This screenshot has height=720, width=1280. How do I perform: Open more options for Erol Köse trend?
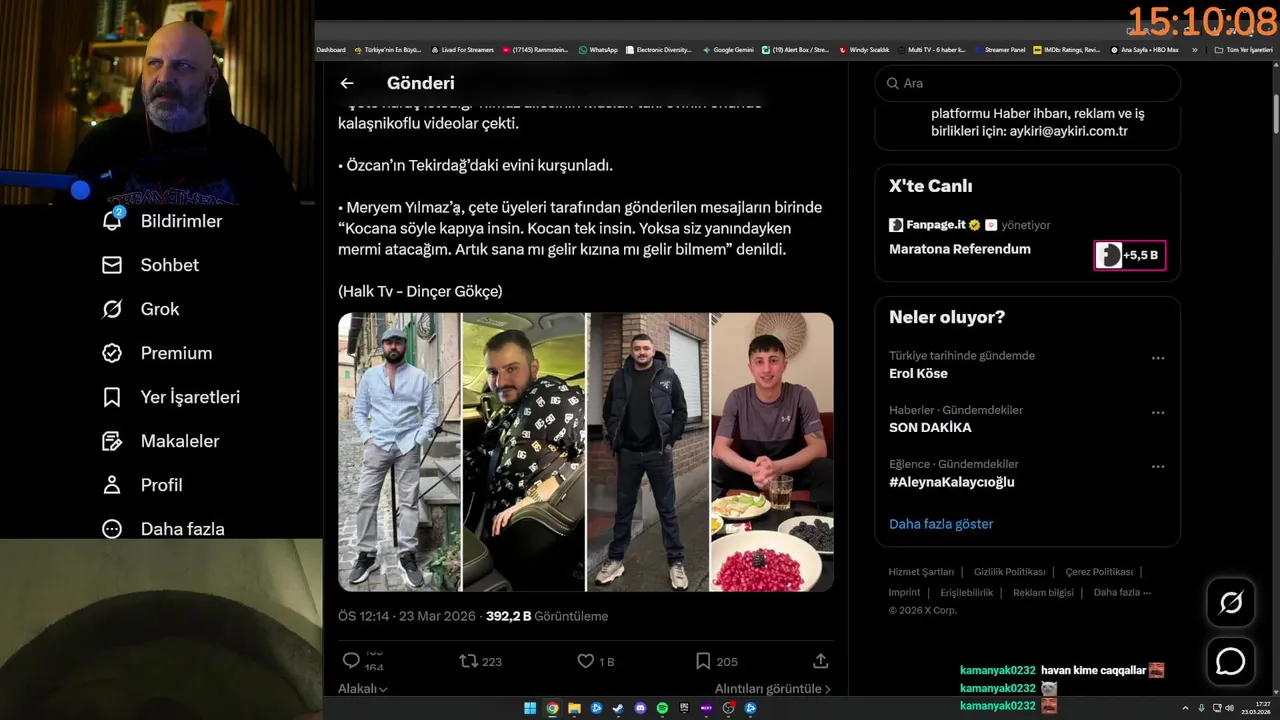click(x=1158, y=358)
